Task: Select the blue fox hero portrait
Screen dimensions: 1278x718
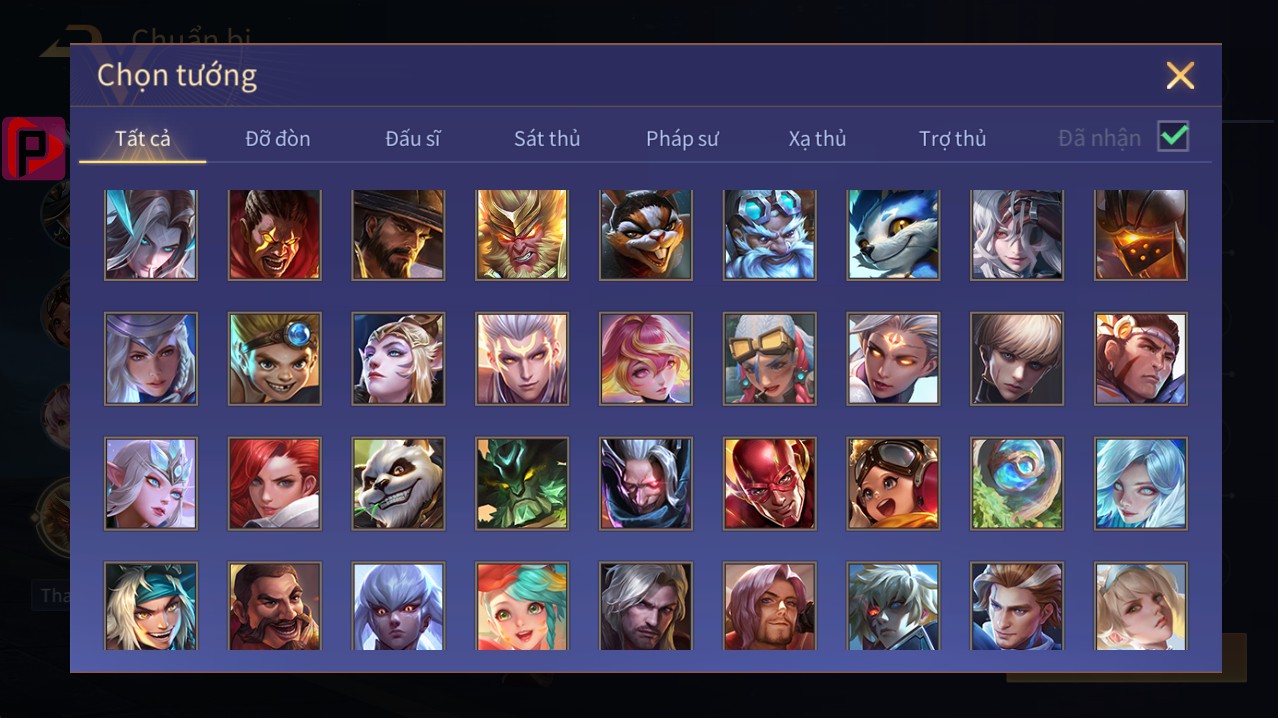Action: pos(894,234)
